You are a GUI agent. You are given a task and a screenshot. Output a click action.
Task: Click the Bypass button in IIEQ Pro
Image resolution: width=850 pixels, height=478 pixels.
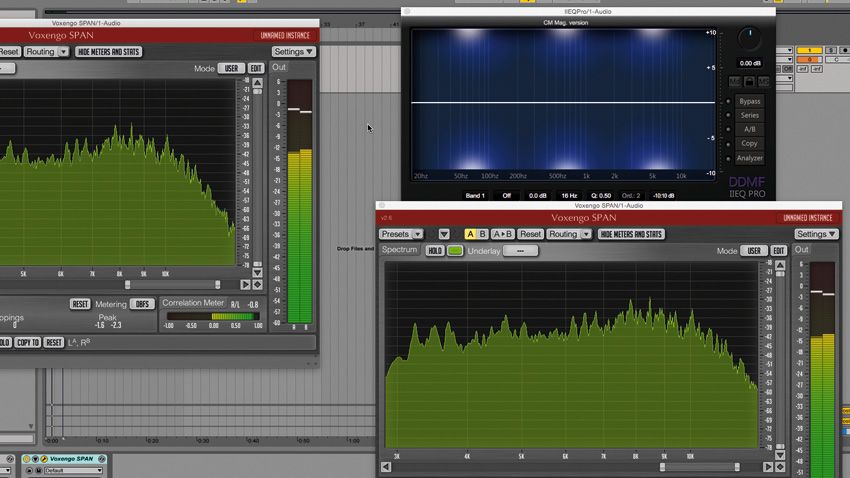click(750, 101)
